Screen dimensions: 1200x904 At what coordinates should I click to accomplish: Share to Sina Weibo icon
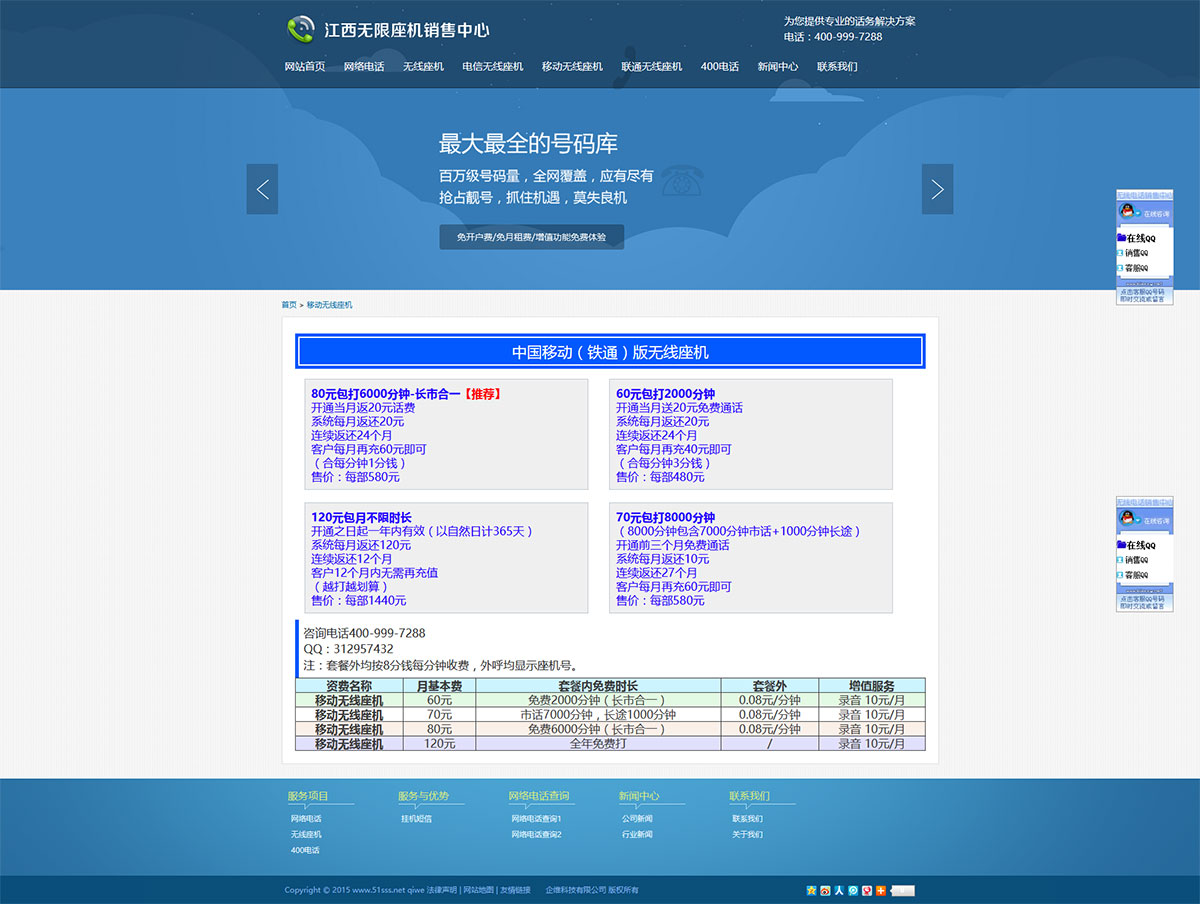pyautogui.click(x=825, y=890)
